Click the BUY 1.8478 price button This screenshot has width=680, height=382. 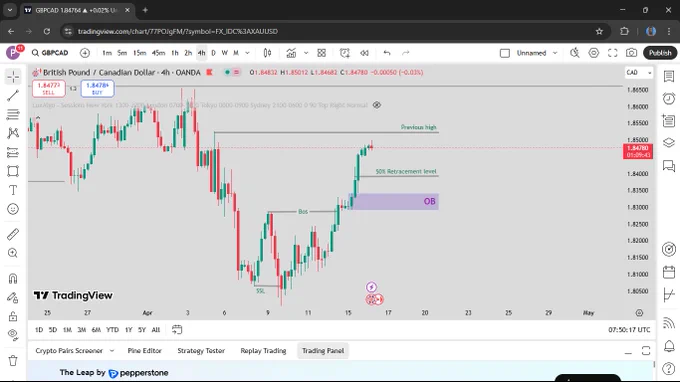pyautogui.click(x=97, y=88)
